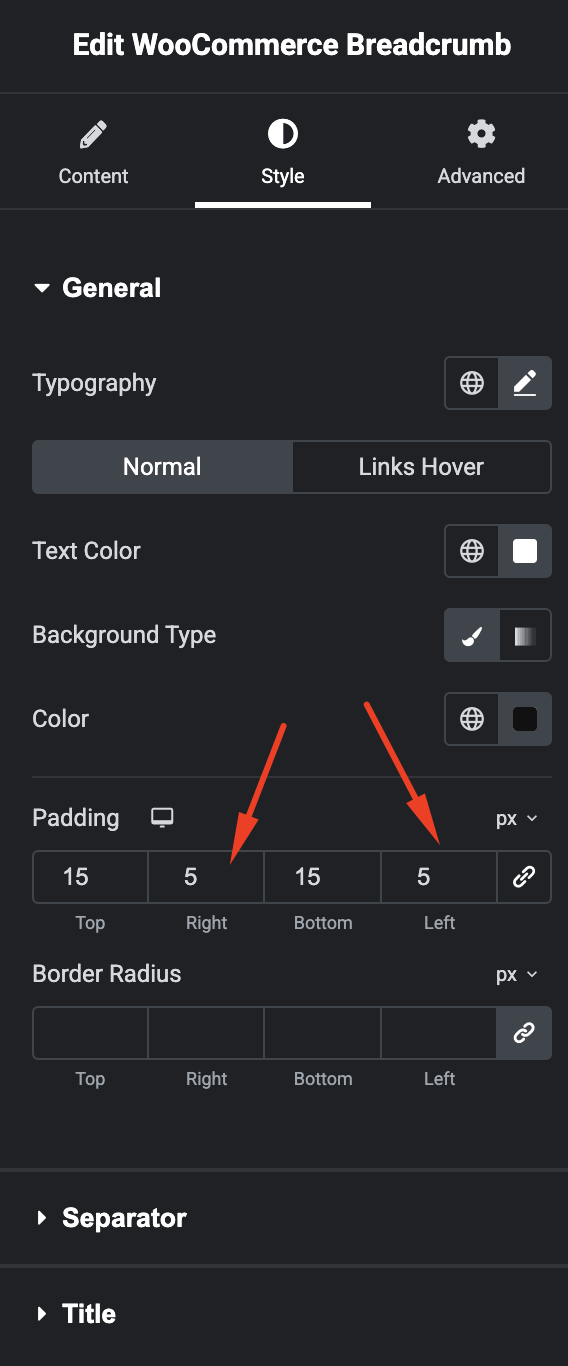568x1366 pixels.
Task: Edit typography with the pencil icon
Action: click(x=525, y=383)
